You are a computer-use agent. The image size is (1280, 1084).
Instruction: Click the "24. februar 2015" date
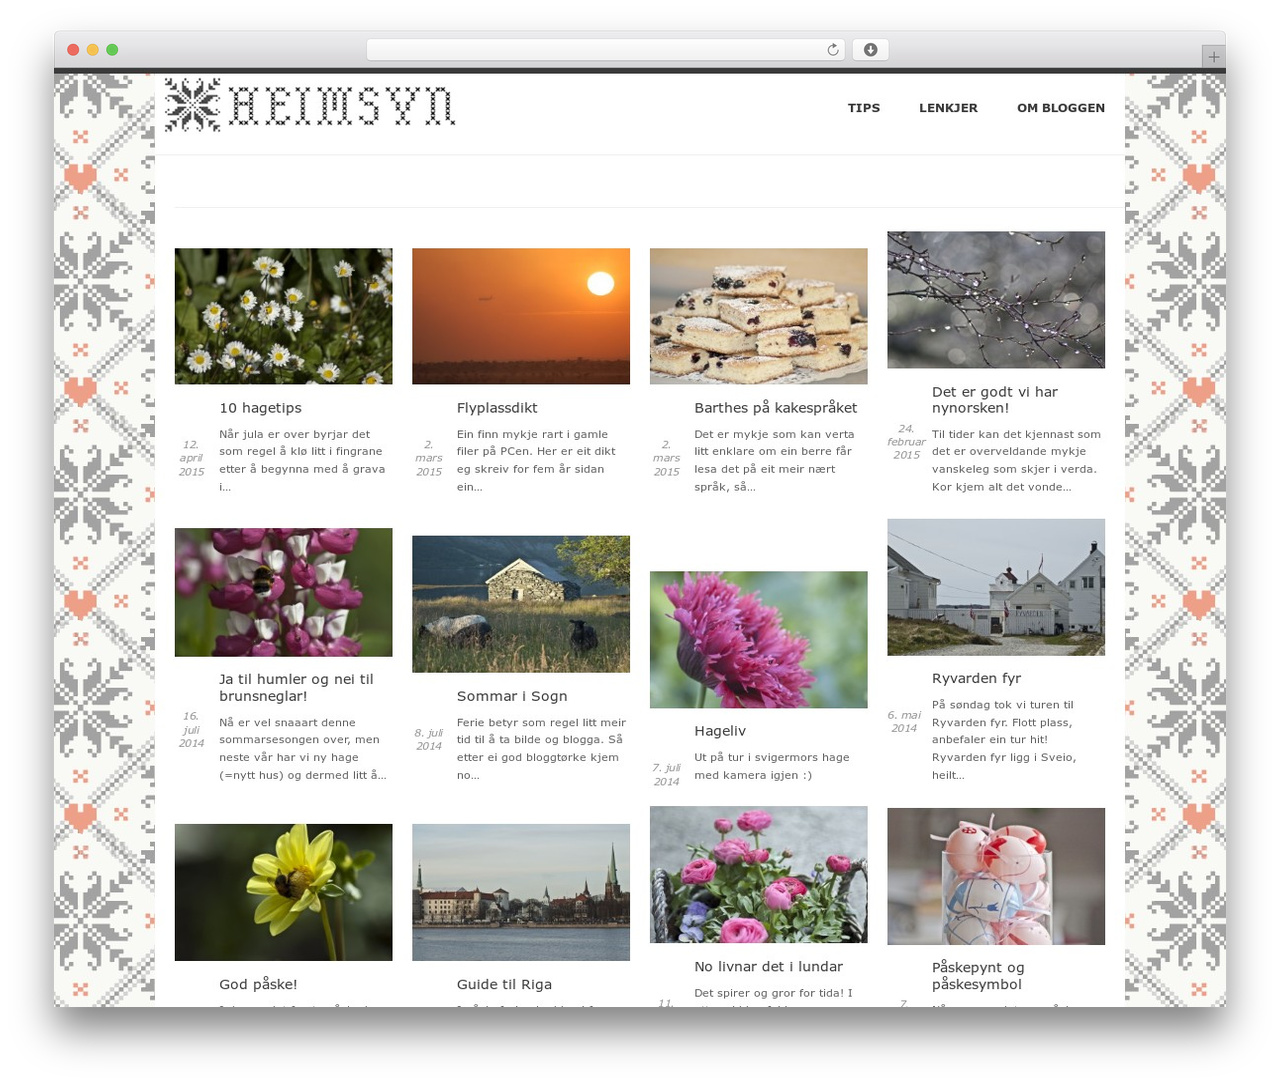[x=906, y=441]
